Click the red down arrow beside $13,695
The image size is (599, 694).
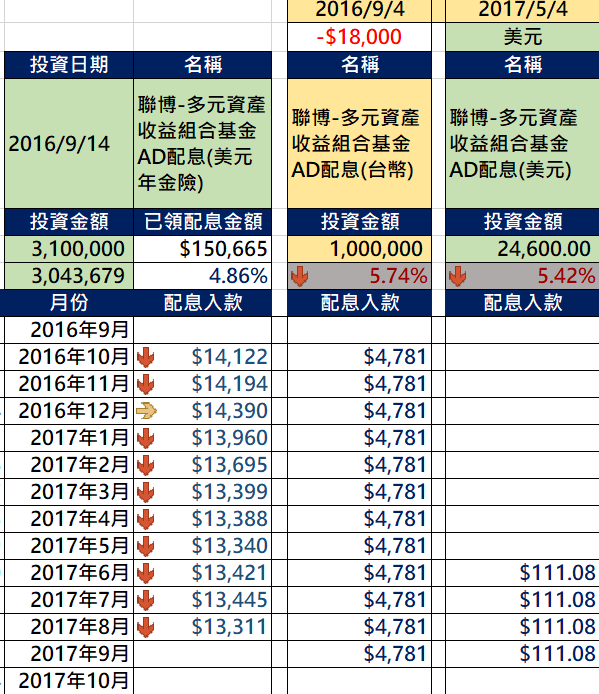click(146, 465)
